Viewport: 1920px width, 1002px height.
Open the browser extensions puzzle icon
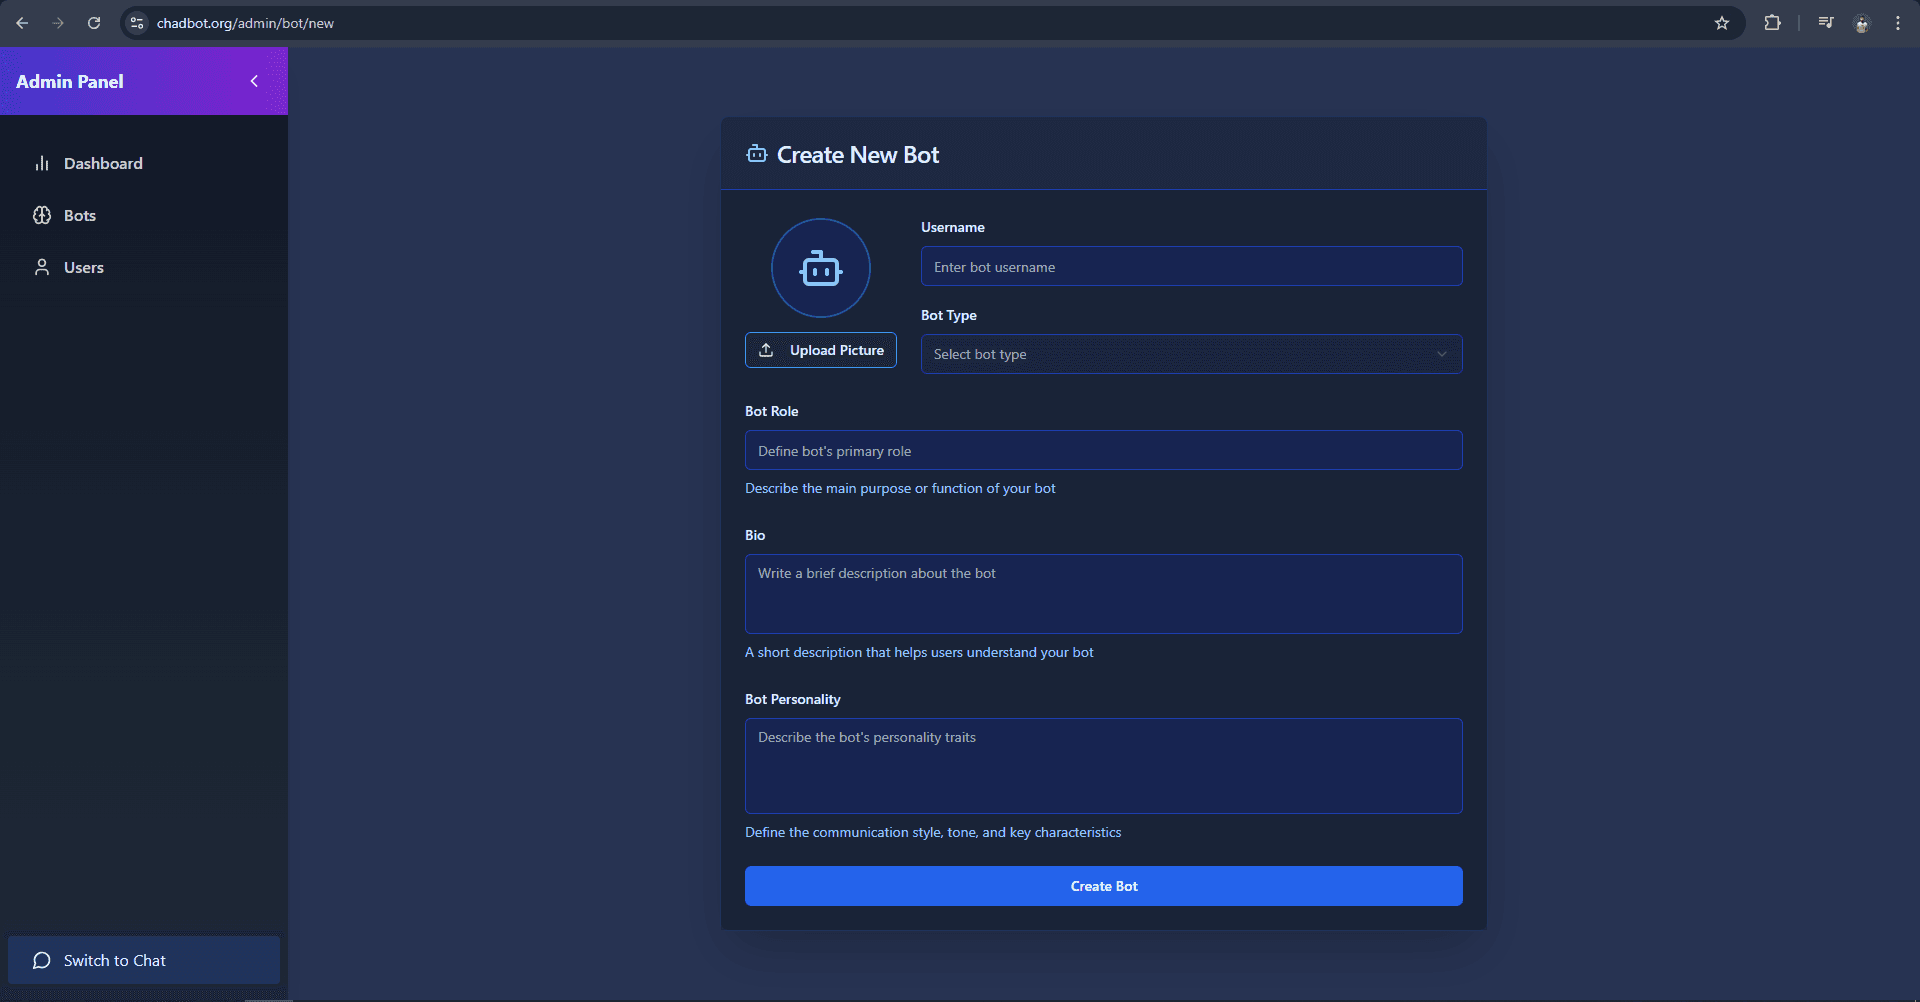[x=1773, y=22]
